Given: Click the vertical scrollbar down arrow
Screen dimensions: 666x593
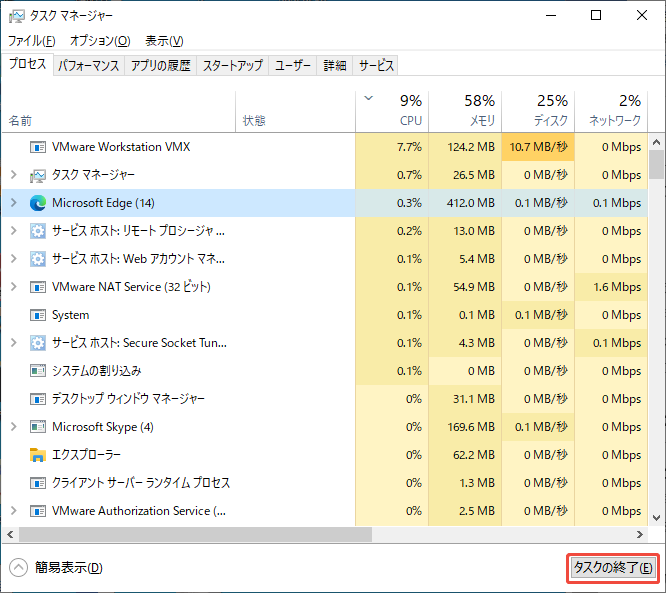Looking at the screenshot, I should 656,518.
